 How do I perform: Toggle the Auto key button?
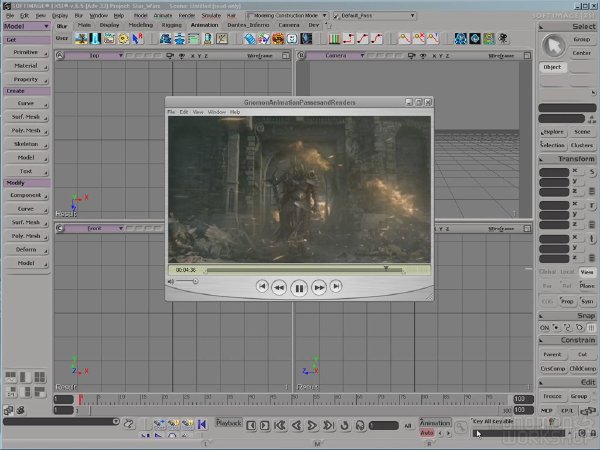coord(427,433)
